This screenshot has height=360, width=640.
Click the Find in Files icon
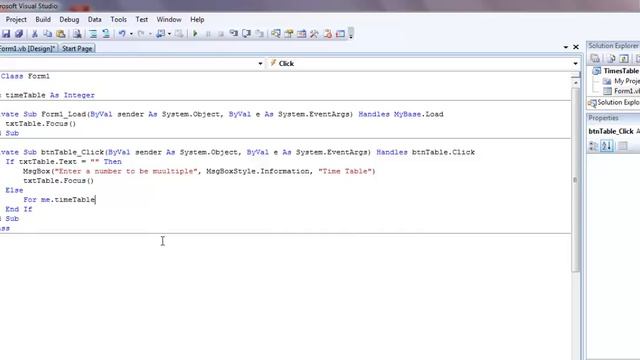pyautogui.click(x=77, y=34)
